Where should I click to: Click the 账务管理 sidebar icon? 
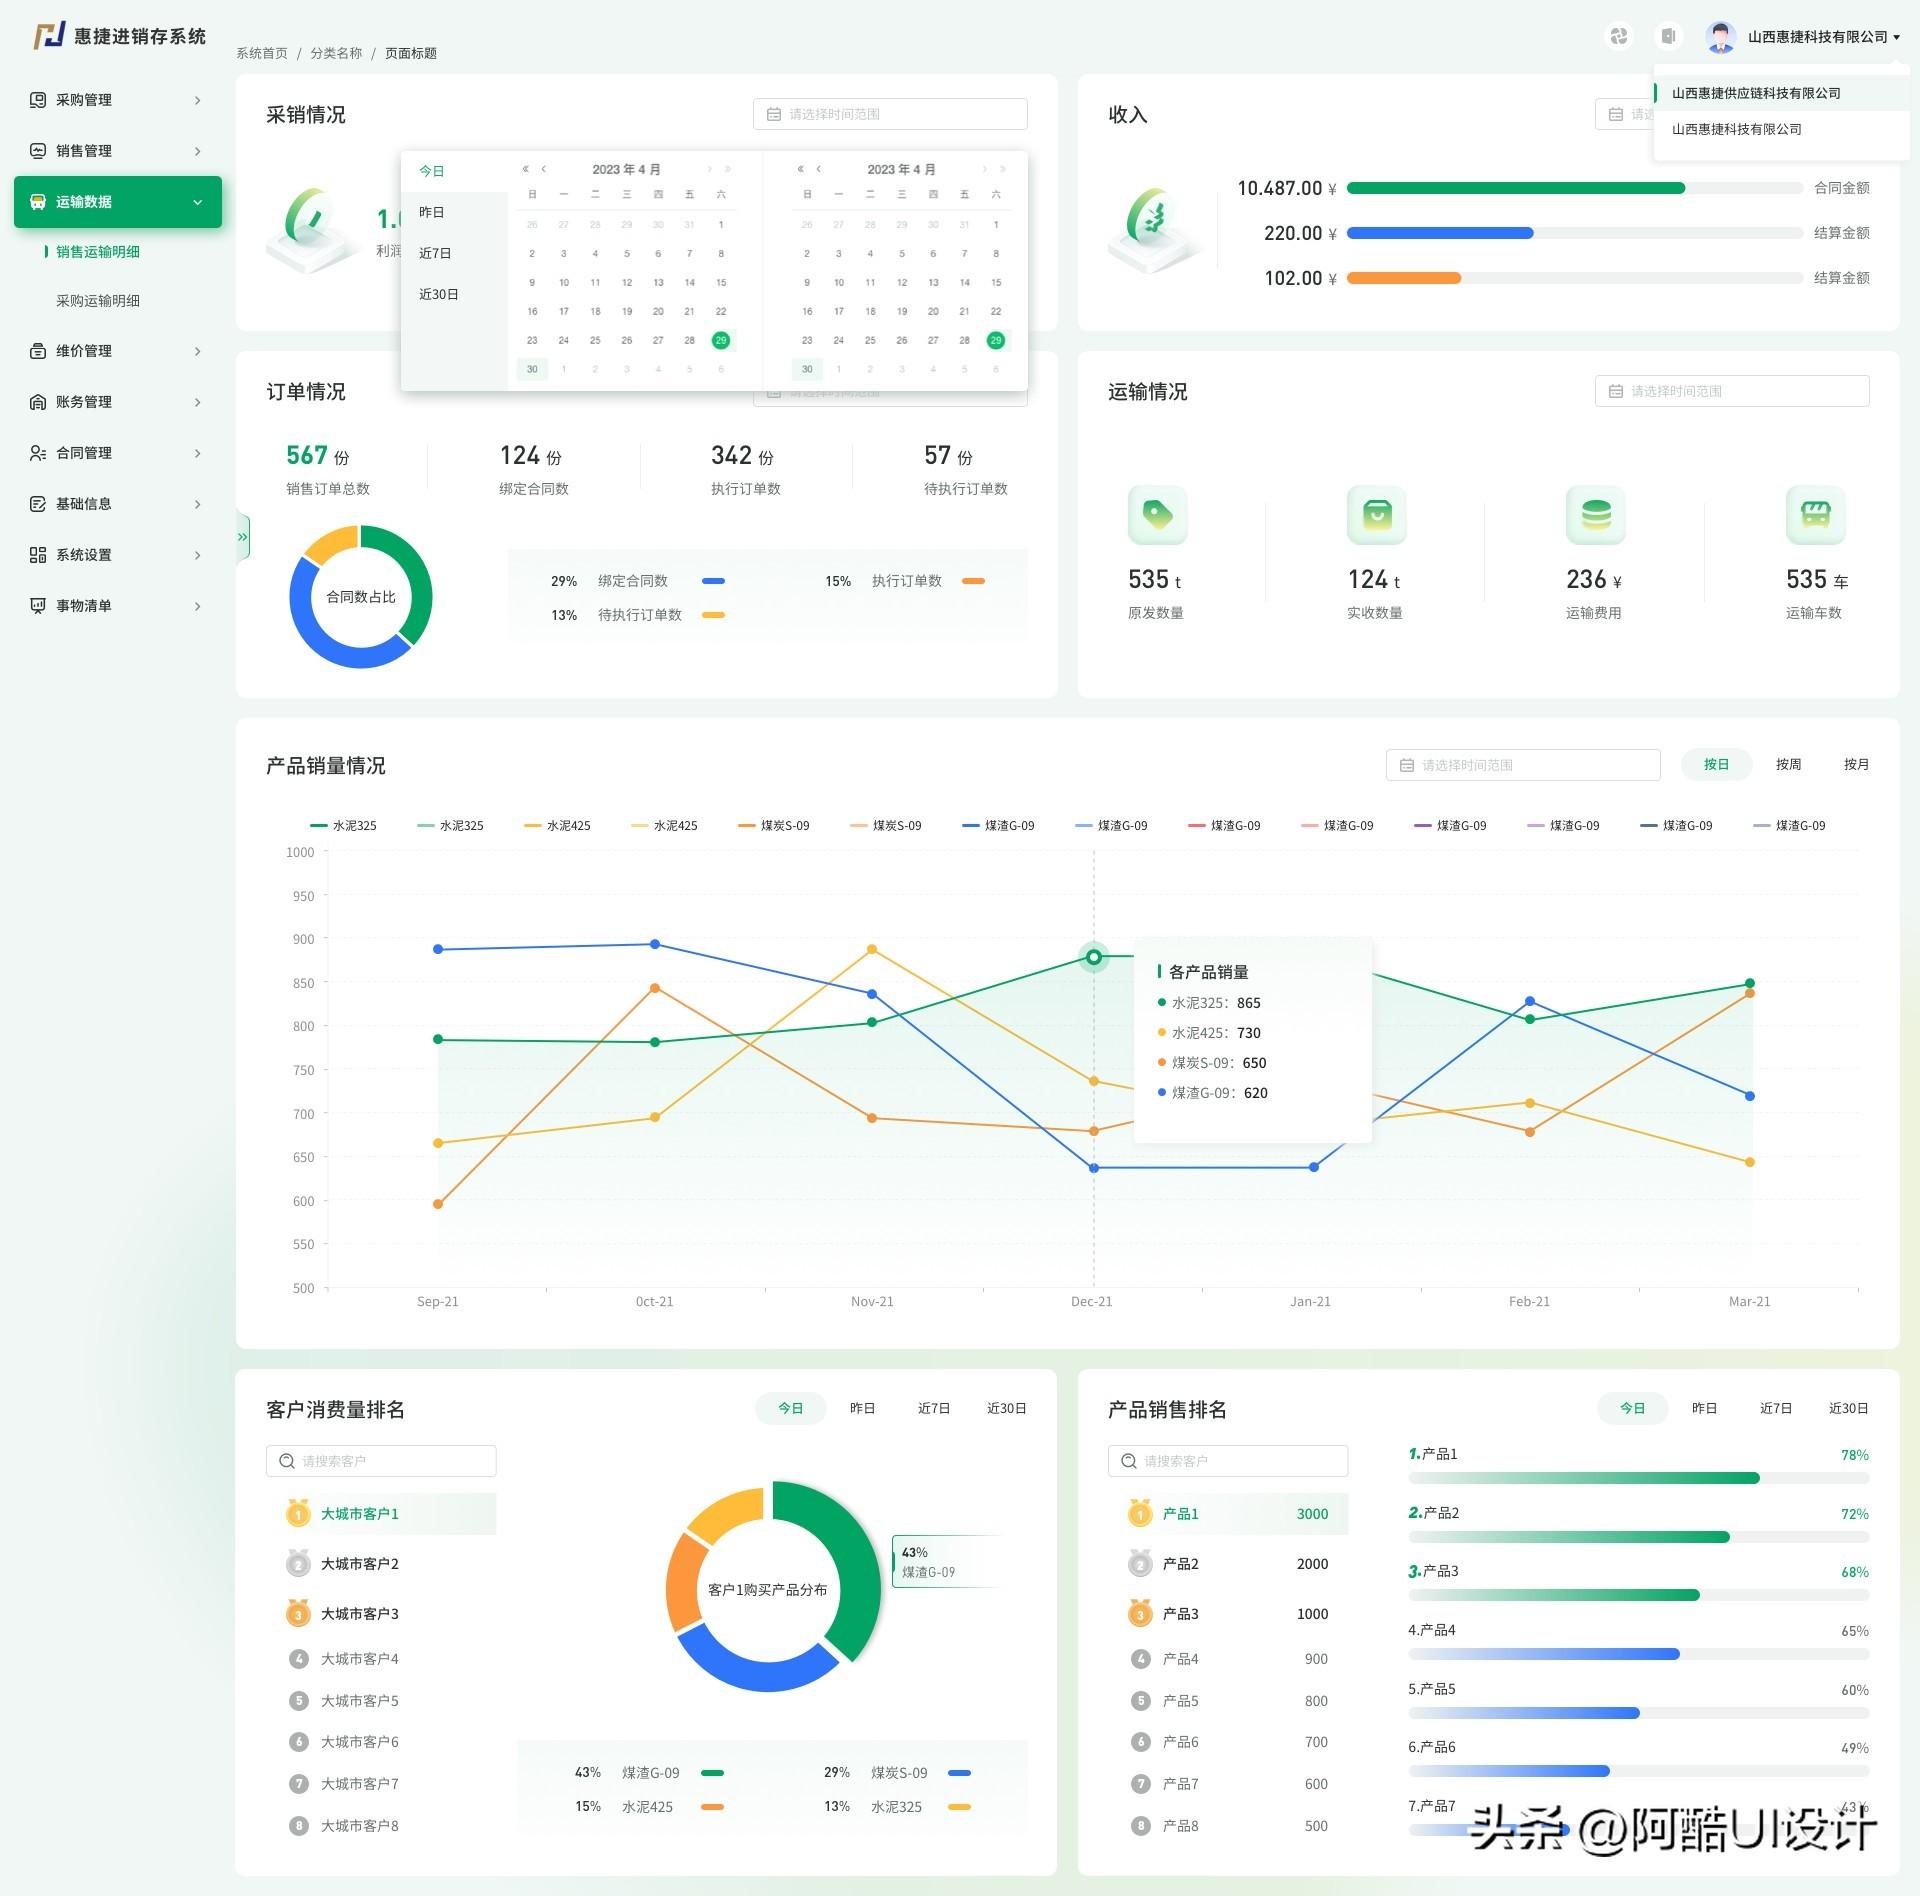click(38, 402)
